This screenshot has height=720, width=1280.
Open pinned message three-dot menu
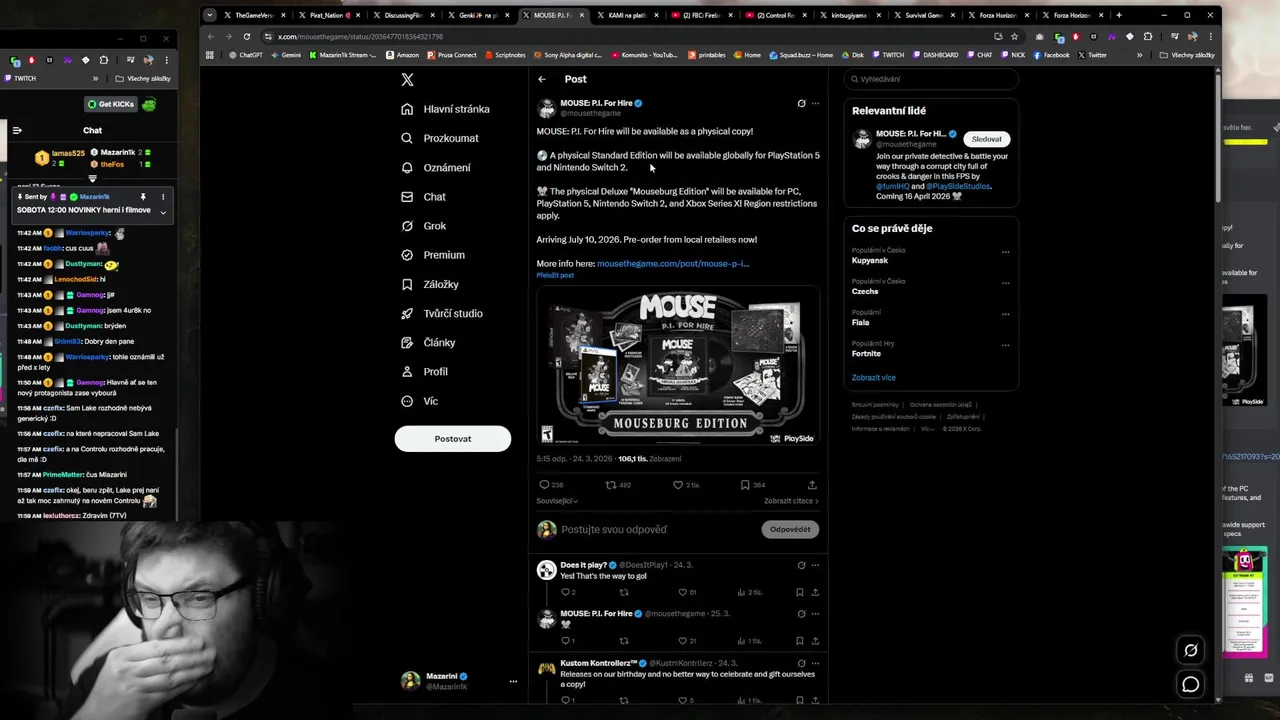click(163, 197)
